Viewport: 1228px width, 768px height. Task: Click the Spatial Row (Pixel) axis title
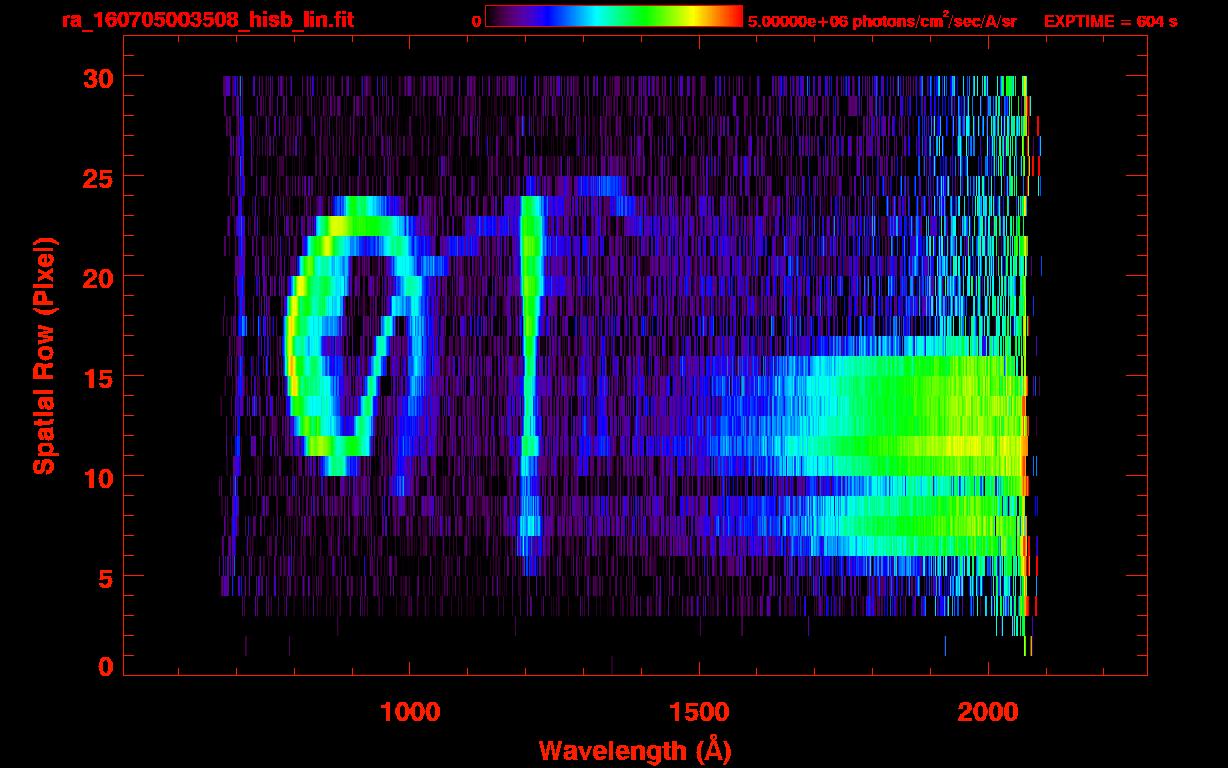(44, 356)
